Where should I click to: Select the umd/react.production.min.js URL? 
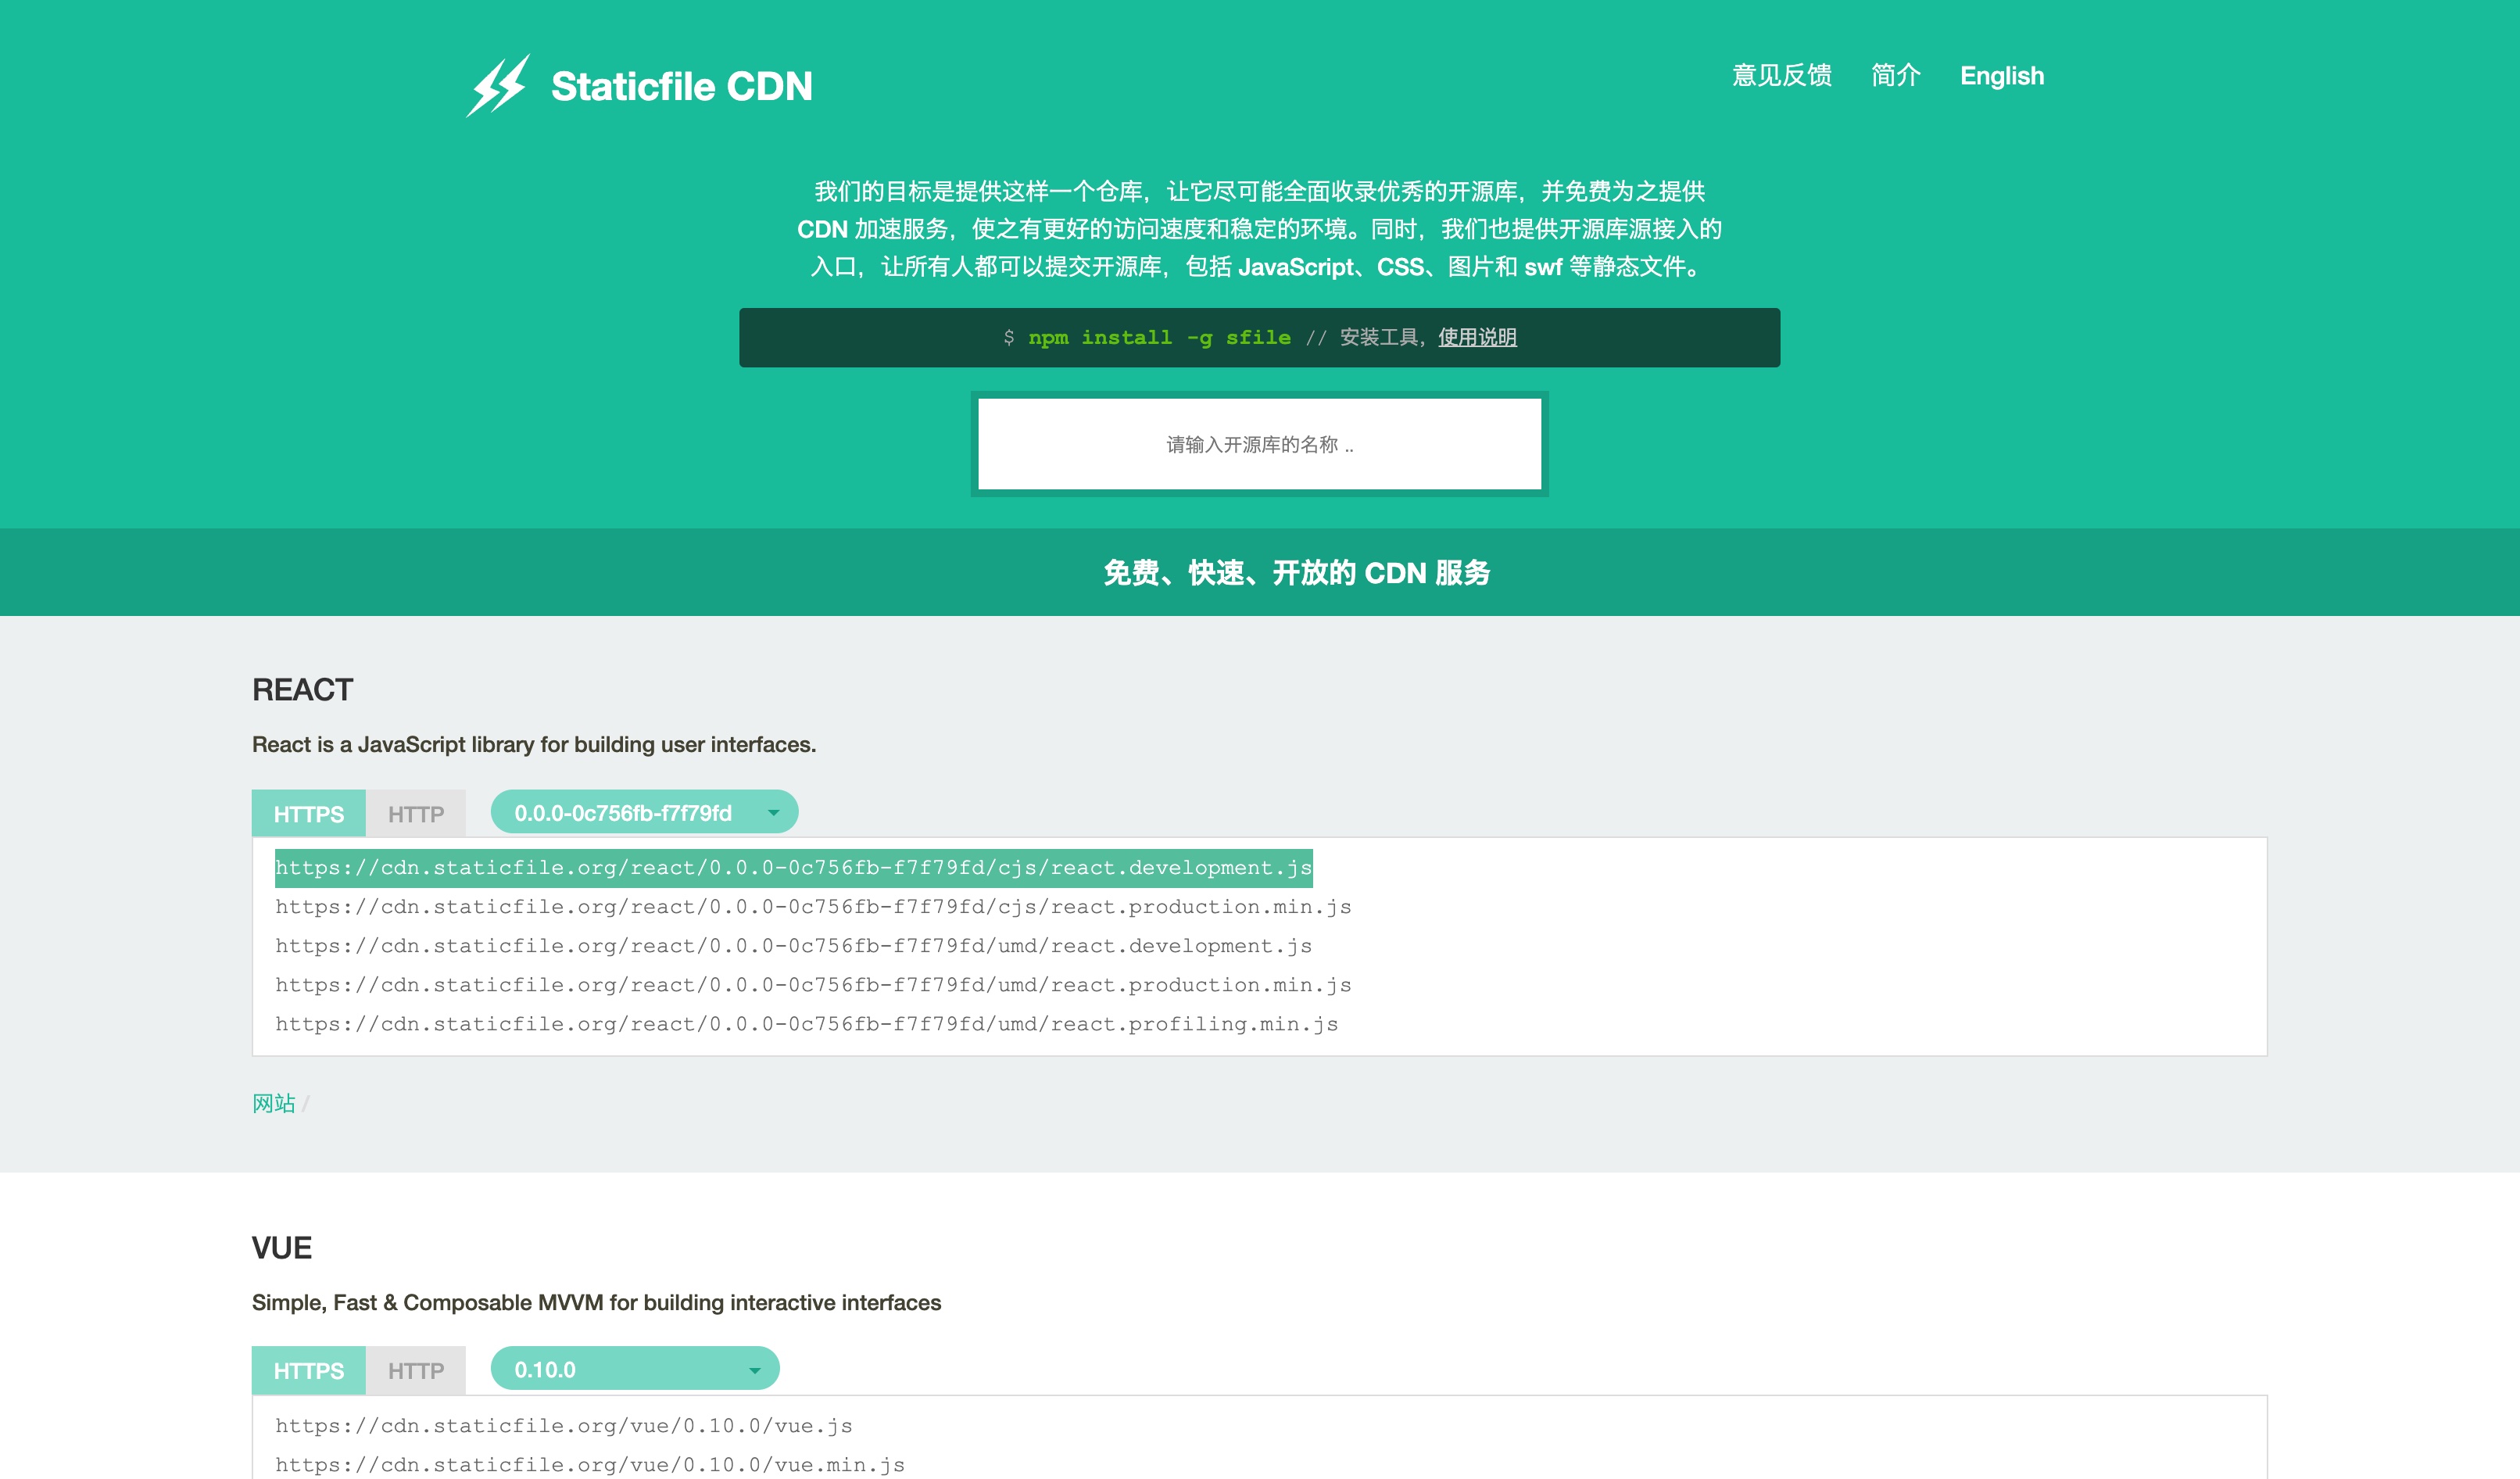[813, 985]
